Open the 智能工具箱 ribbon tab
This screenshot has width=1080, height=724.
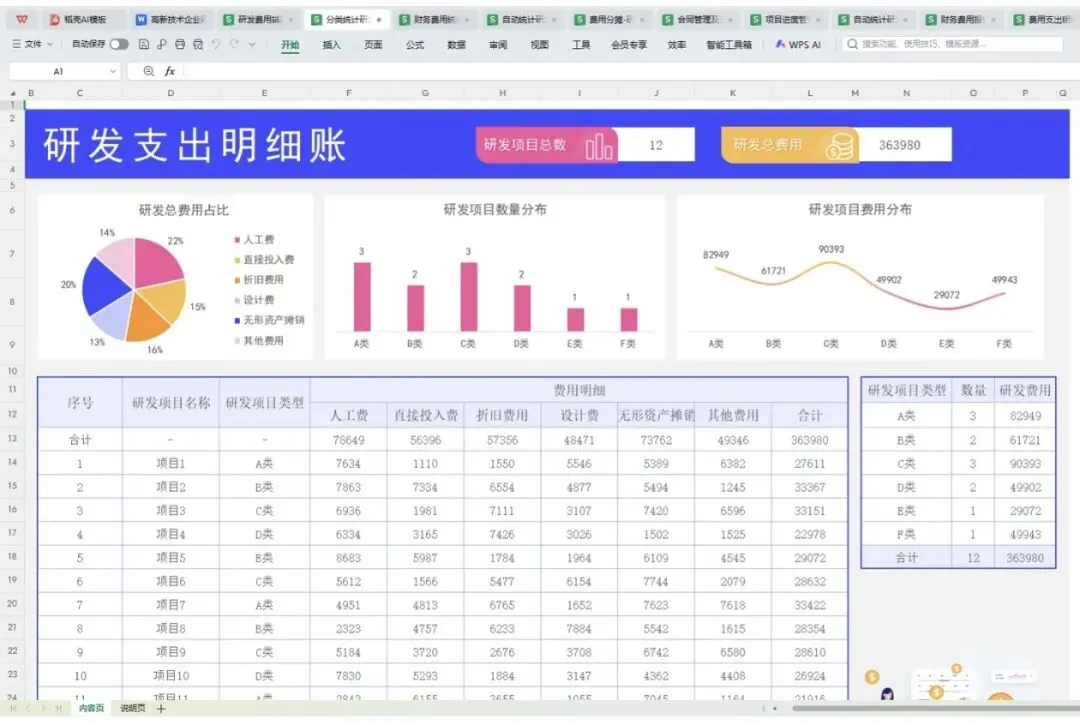[729, 45]
